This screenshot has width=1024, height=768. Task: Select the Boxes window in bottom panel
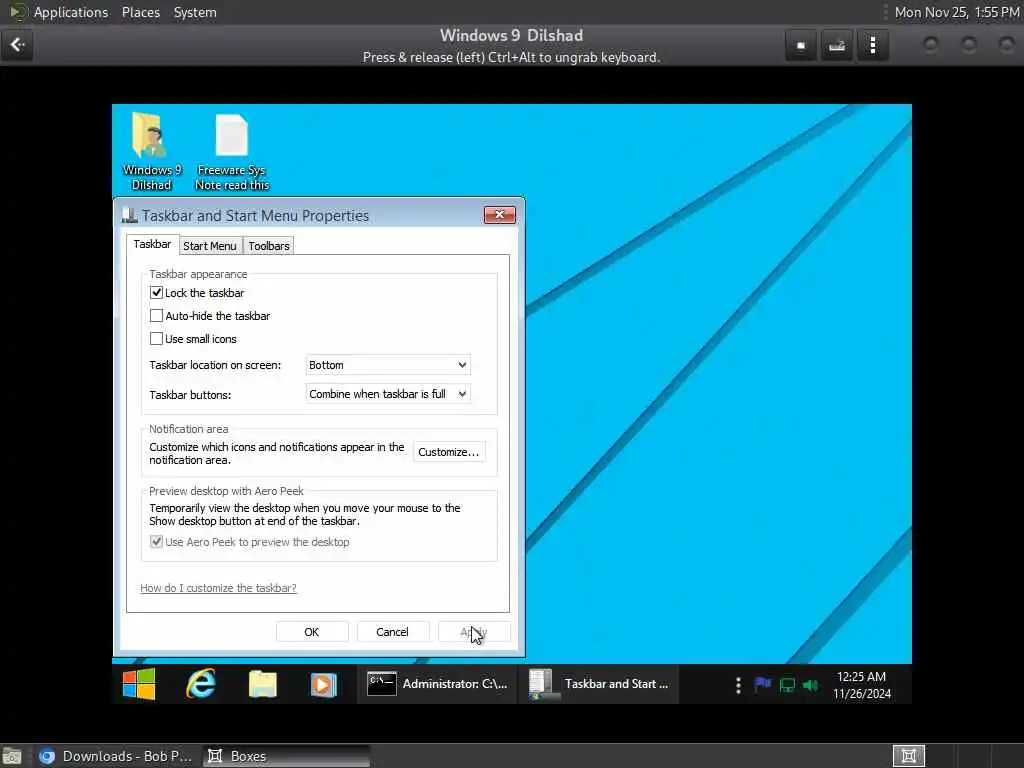pyautogui.click(x=286, y=756)
